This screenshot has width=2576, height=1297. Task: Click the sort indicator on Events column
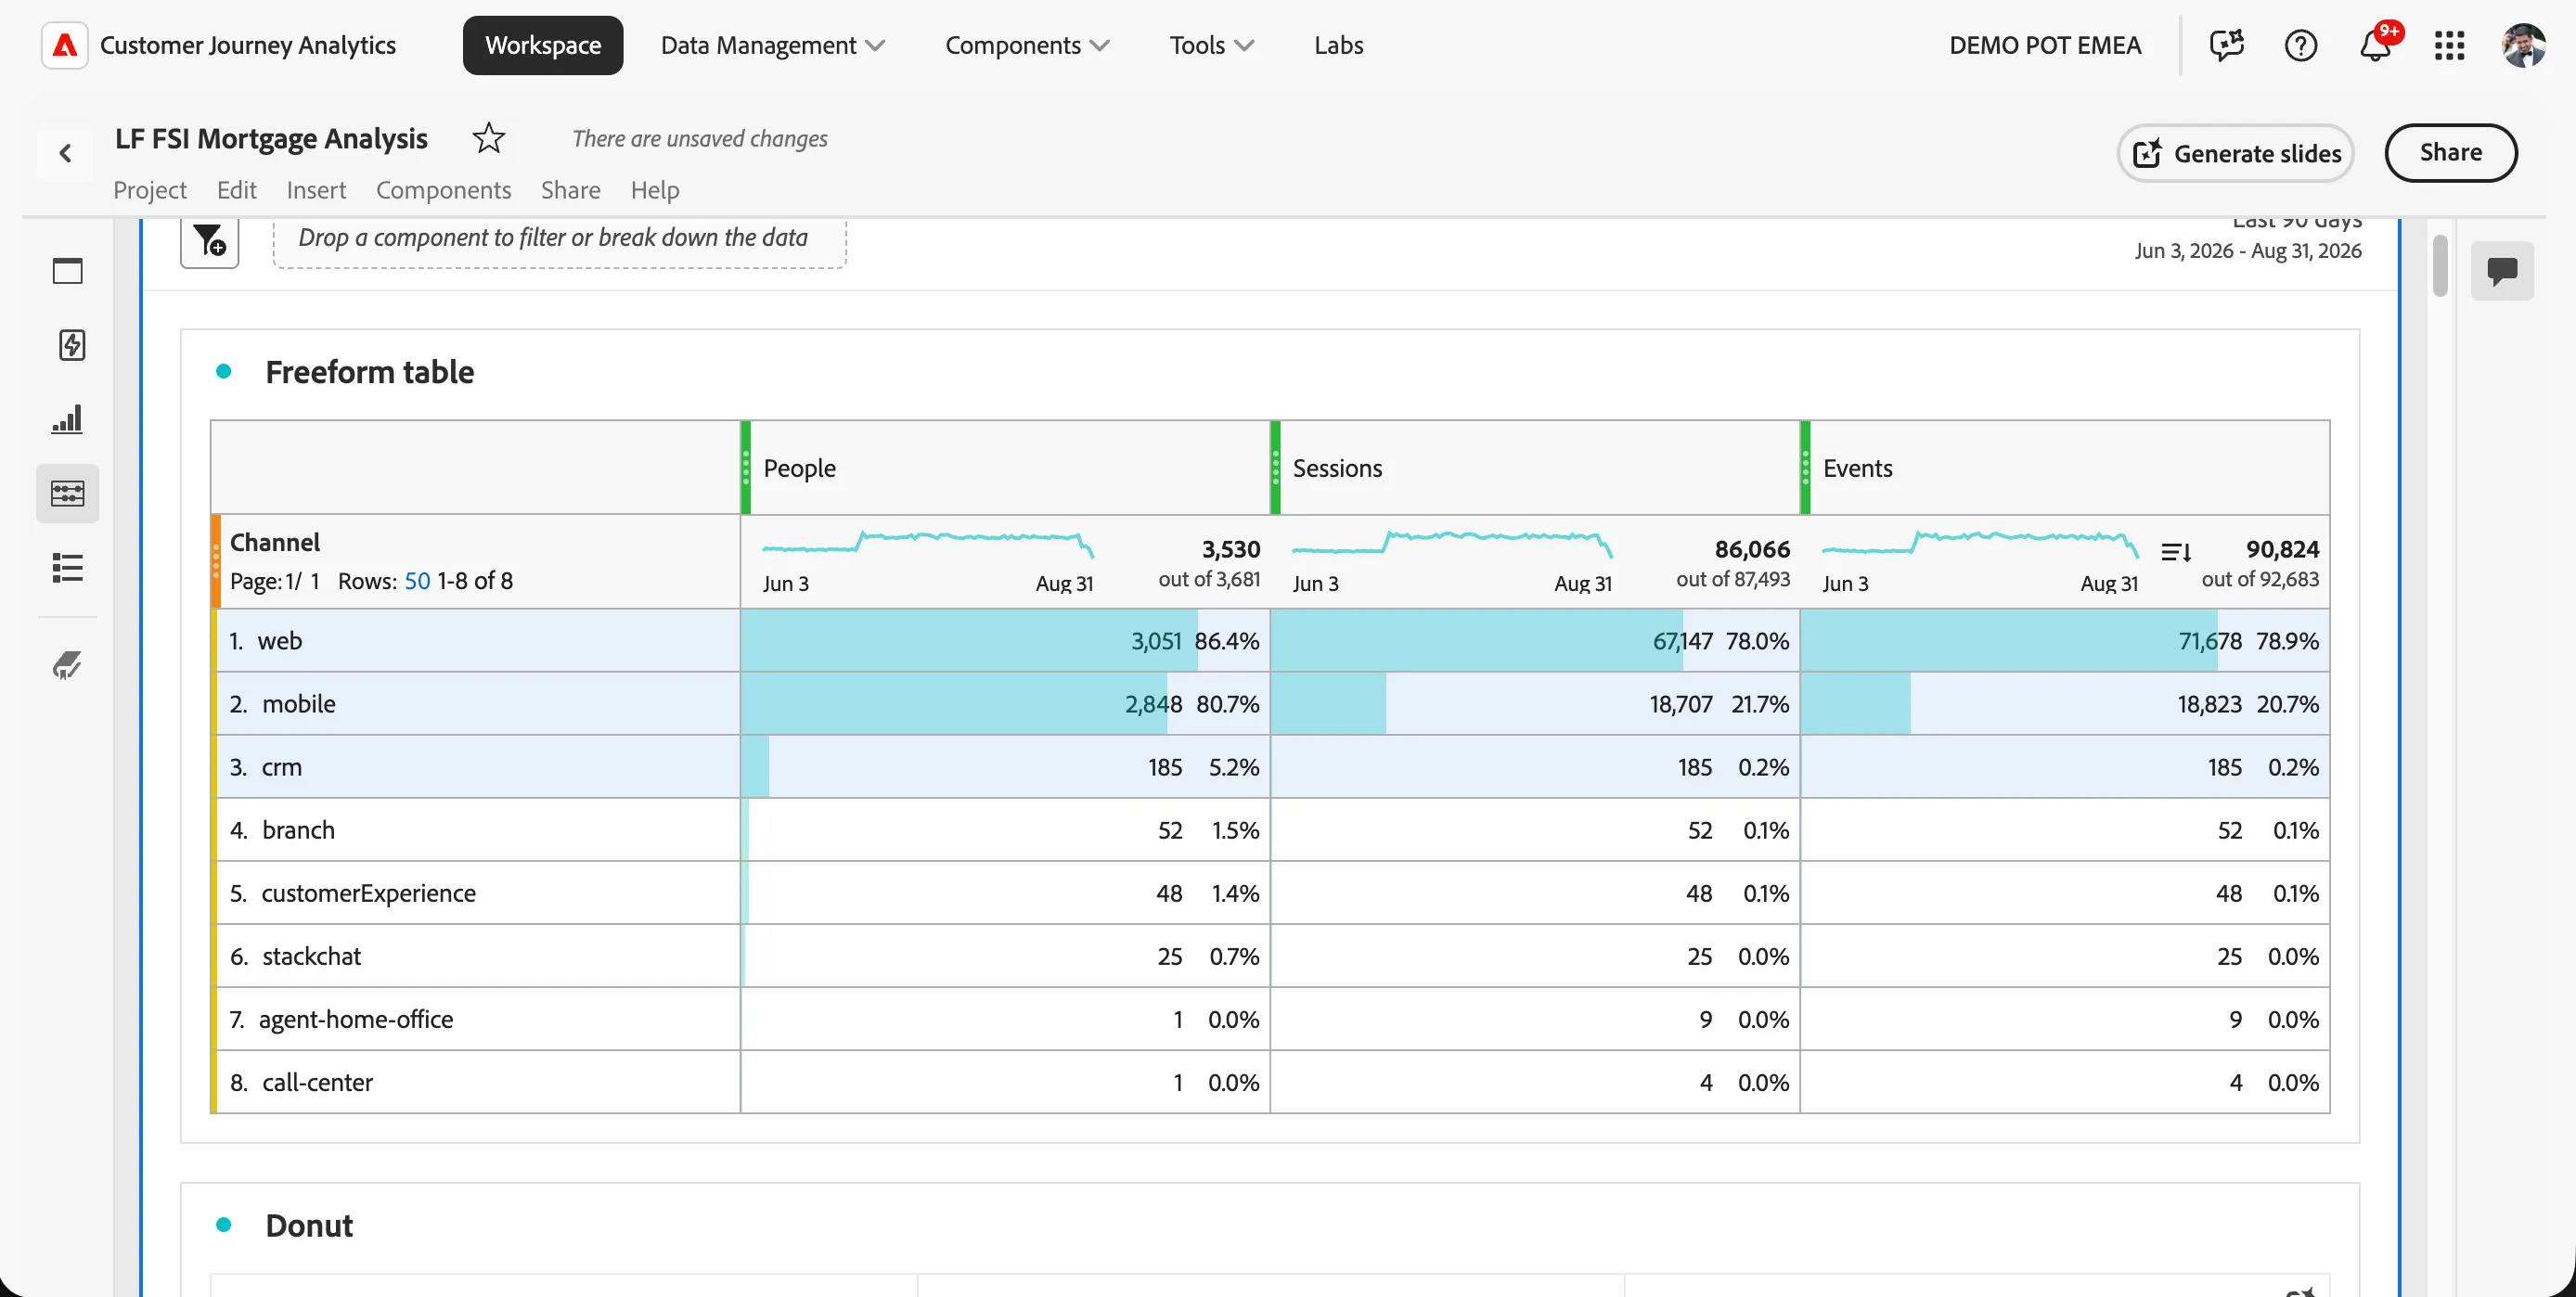(2175, 552)
